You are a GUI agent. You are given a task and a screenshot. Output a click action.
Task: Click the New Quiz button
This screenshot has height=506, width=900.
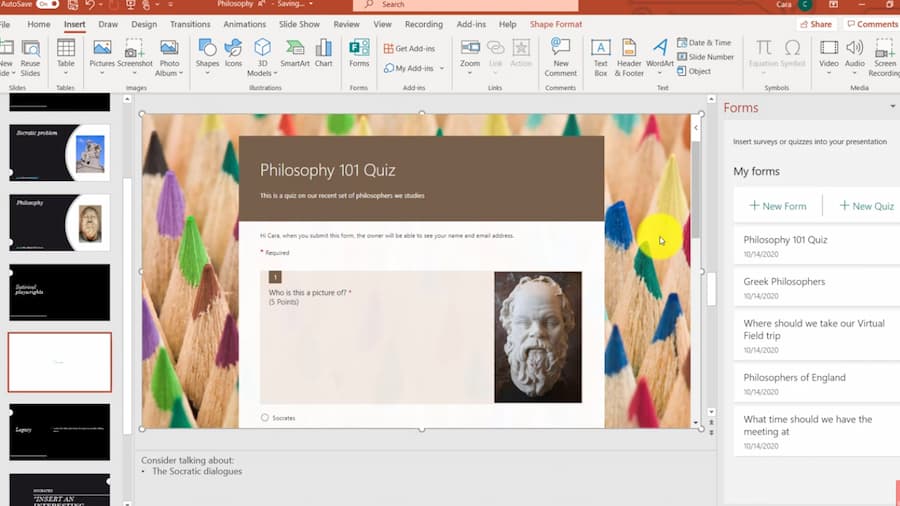pos(866,206)
